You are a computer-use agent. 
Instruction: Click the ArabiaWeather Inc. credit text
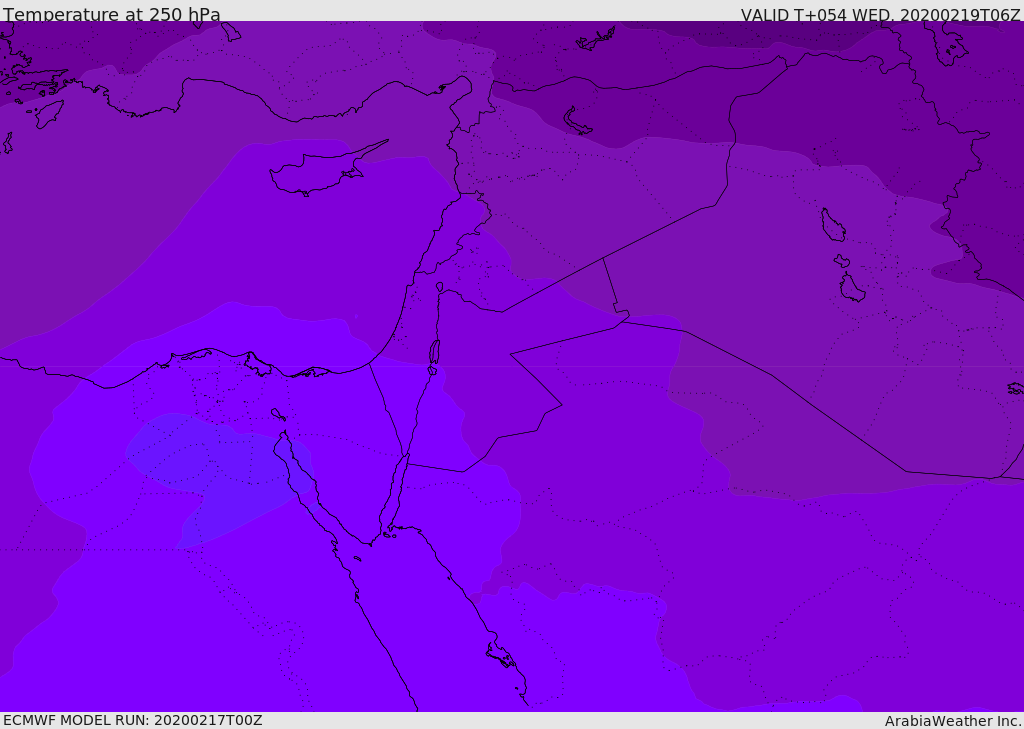click(953, 720)
